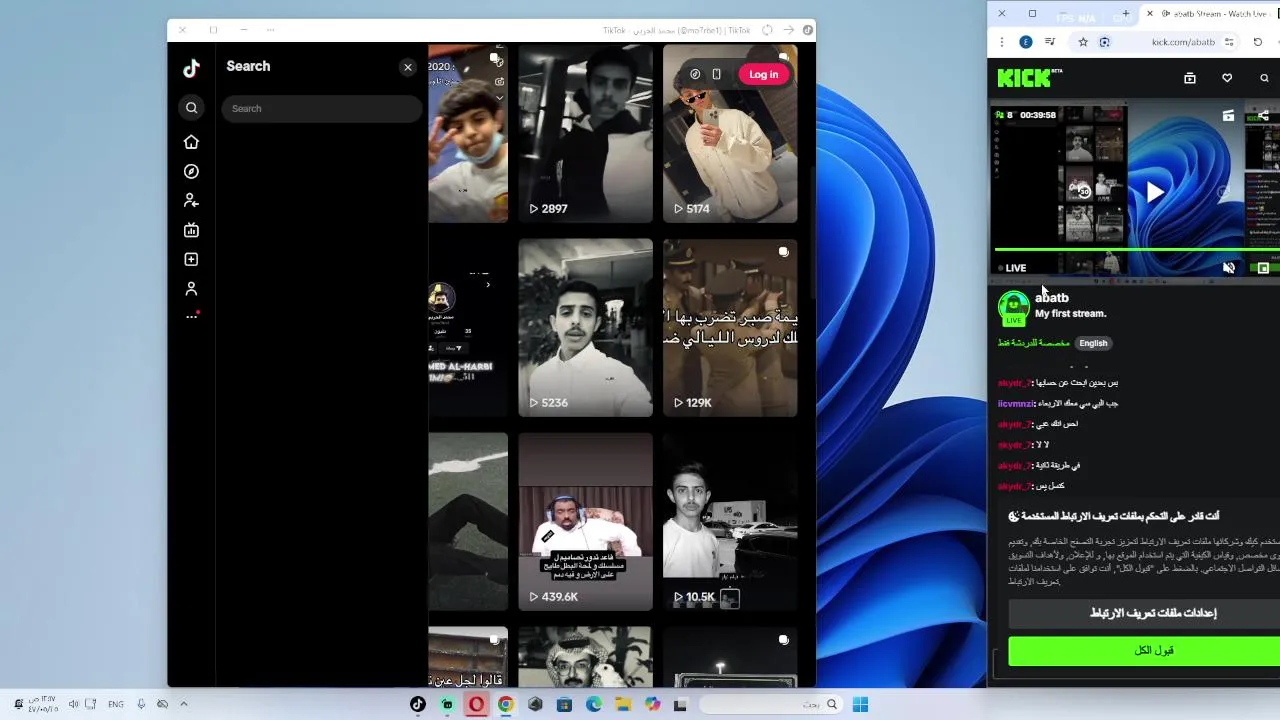This screenshot has width=1280, height=720.
Task: Open the Kick following heart icon
Action: pyautogui.click(x=1227, y=78)
